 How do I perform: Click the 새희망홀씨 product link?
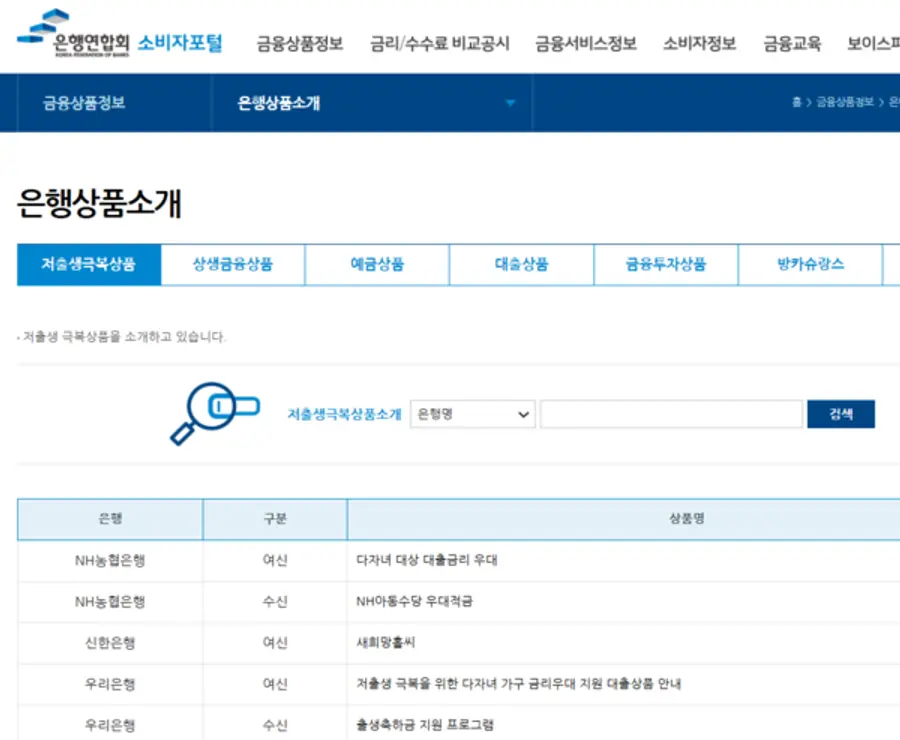coord(385,643)
